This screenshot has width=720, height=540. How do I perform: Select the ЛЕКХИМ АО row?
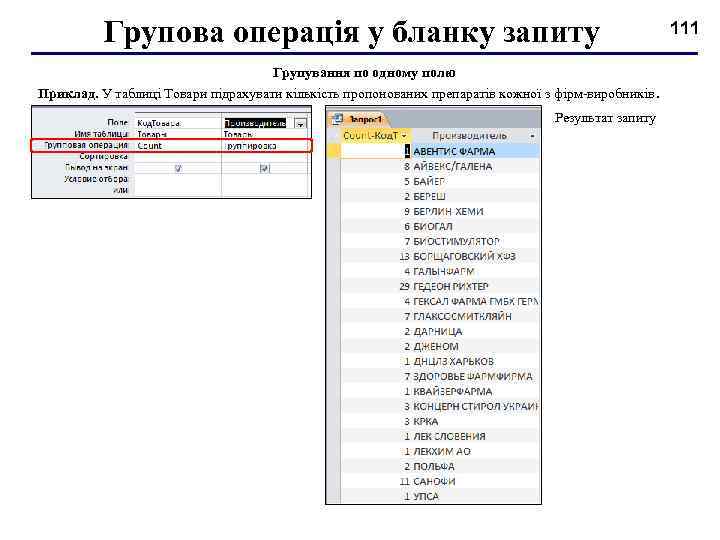[x=440, y=451]
